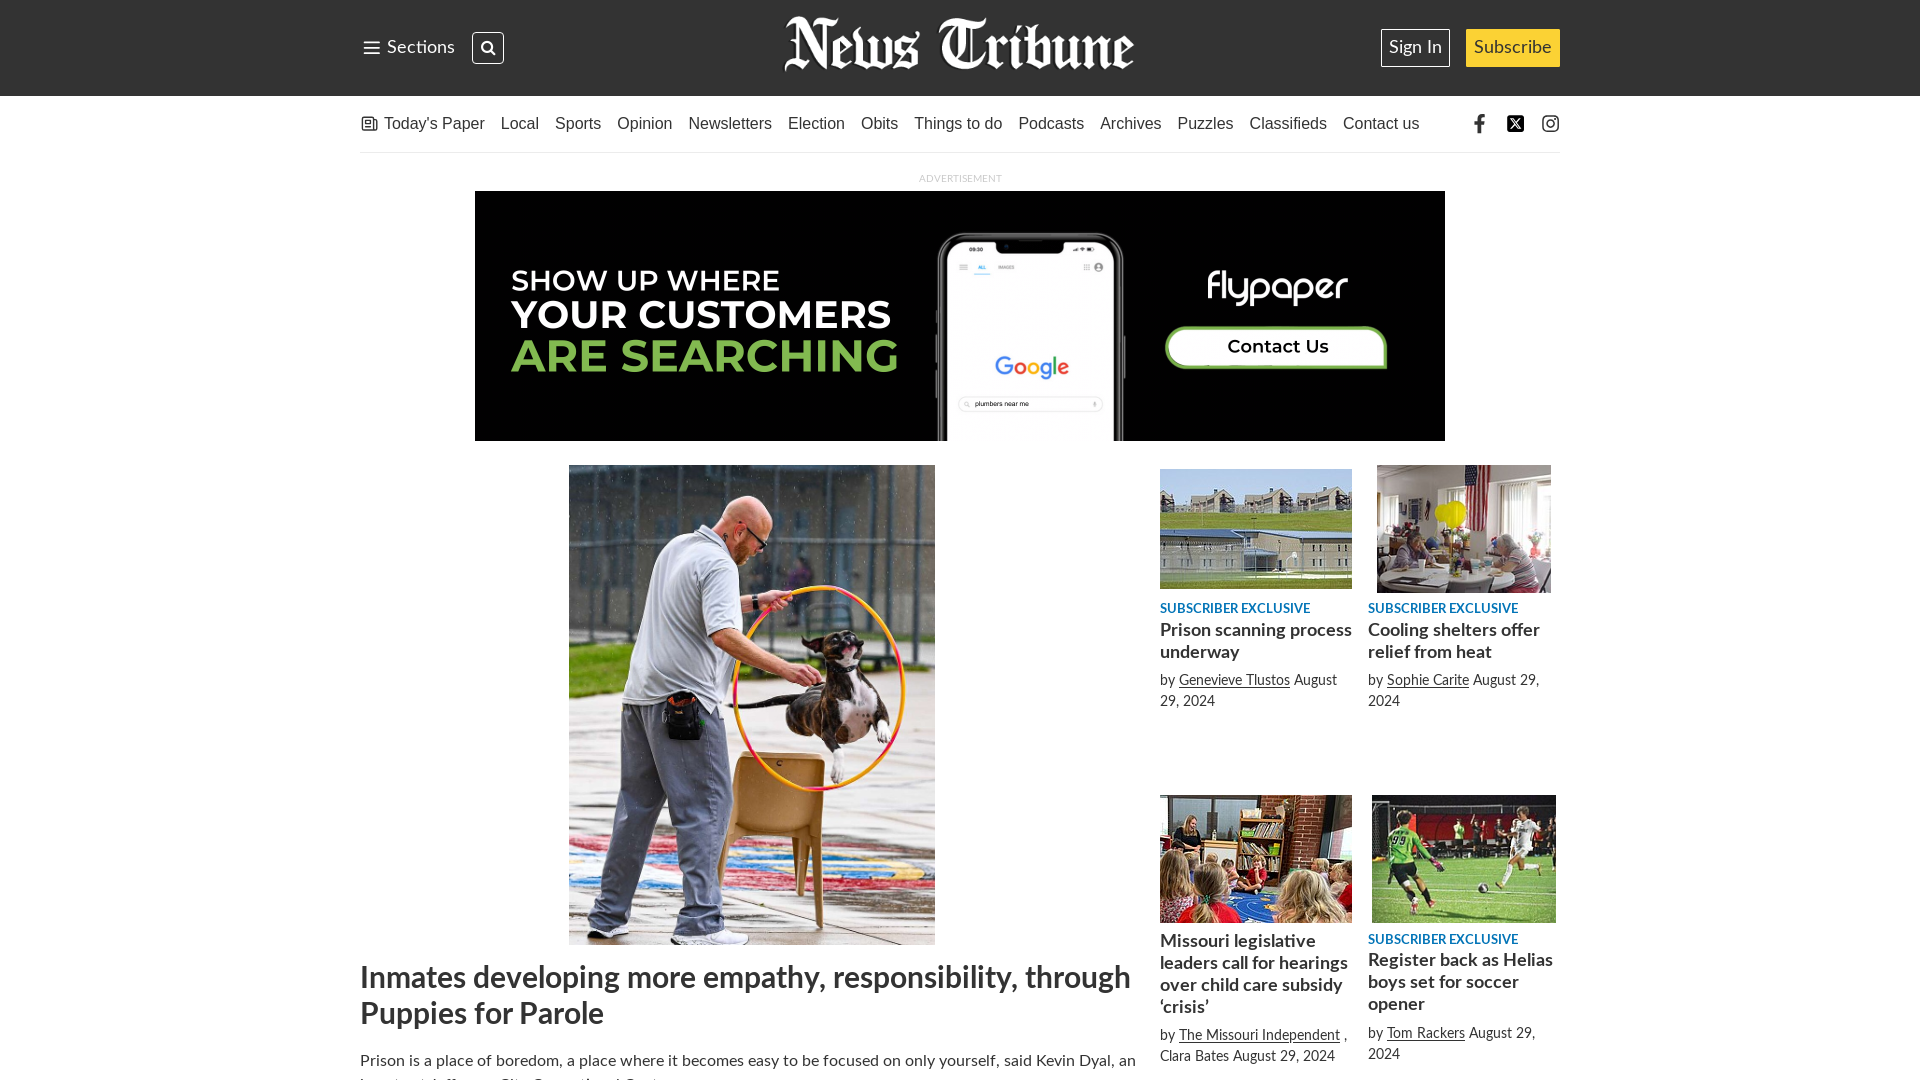The image size is (1920, 1080).
Task: Select the Sports tab
Action: (578, 123)
